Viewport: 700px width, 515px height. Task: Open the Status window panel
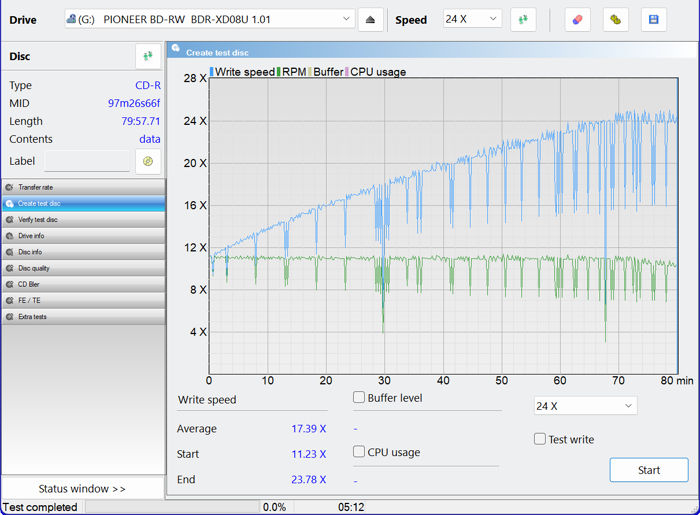point(82,489)
